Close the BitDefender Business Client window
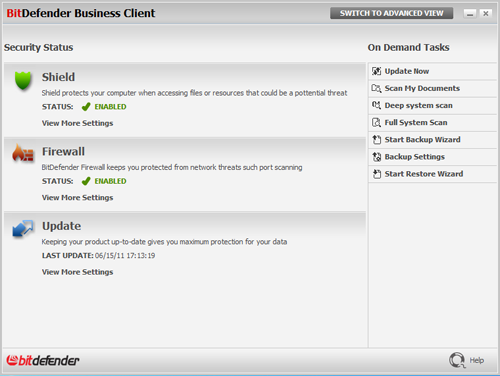 [486, 14]
